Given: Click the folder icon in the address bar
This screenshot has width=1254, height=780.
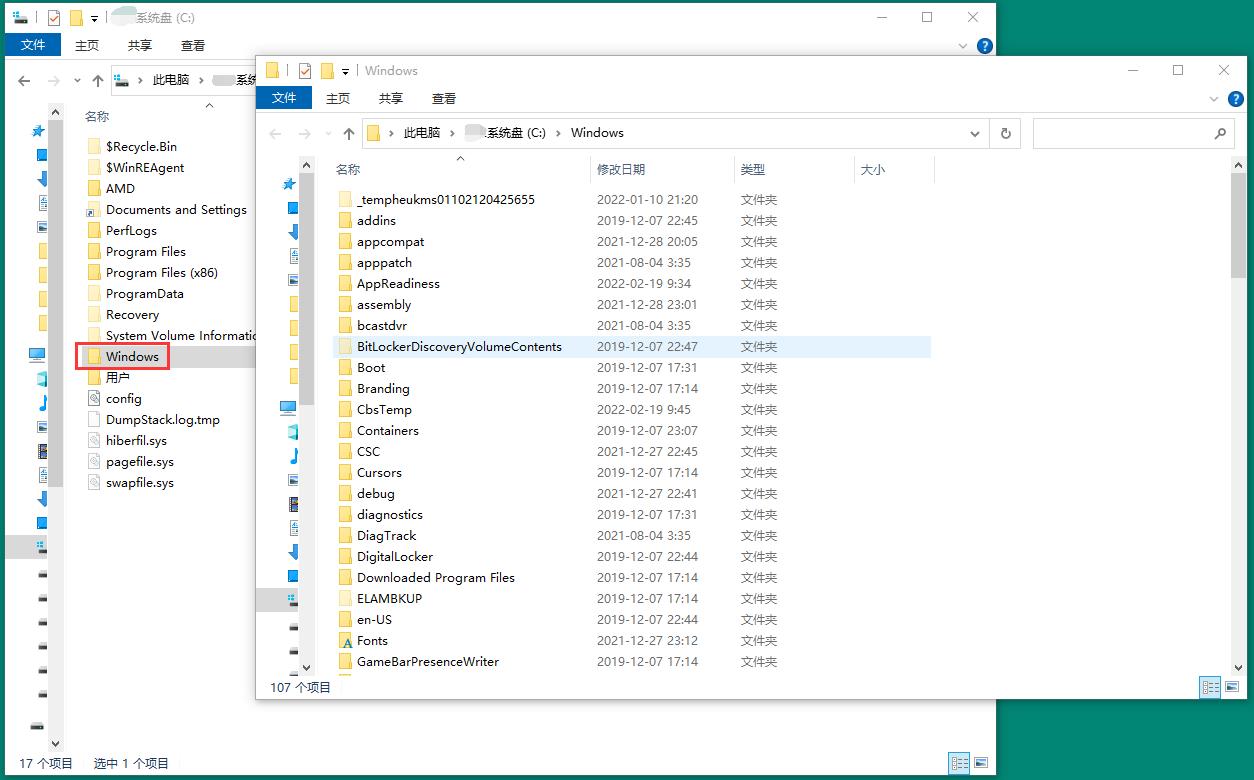Looking at the screenshot, I should pos(372,133).
